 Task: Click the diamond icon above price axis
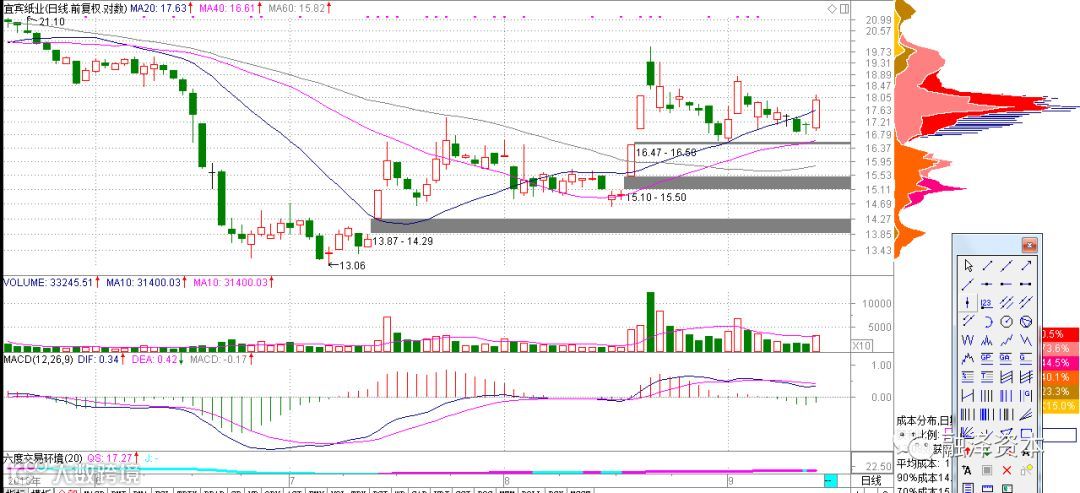pyautogui.click(x=832, y=8)
